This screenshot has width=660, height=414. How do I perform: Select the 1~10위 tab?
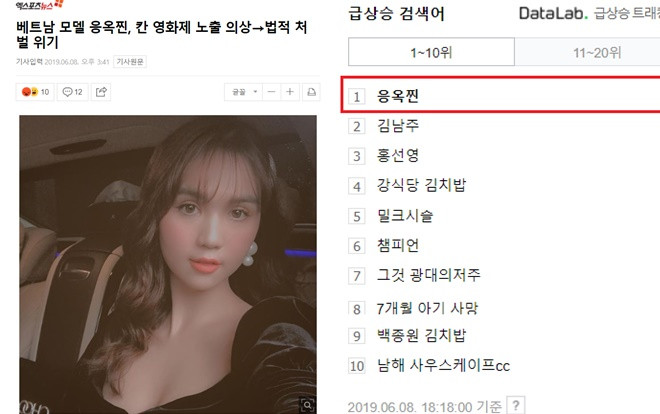(x=431, y=52)
